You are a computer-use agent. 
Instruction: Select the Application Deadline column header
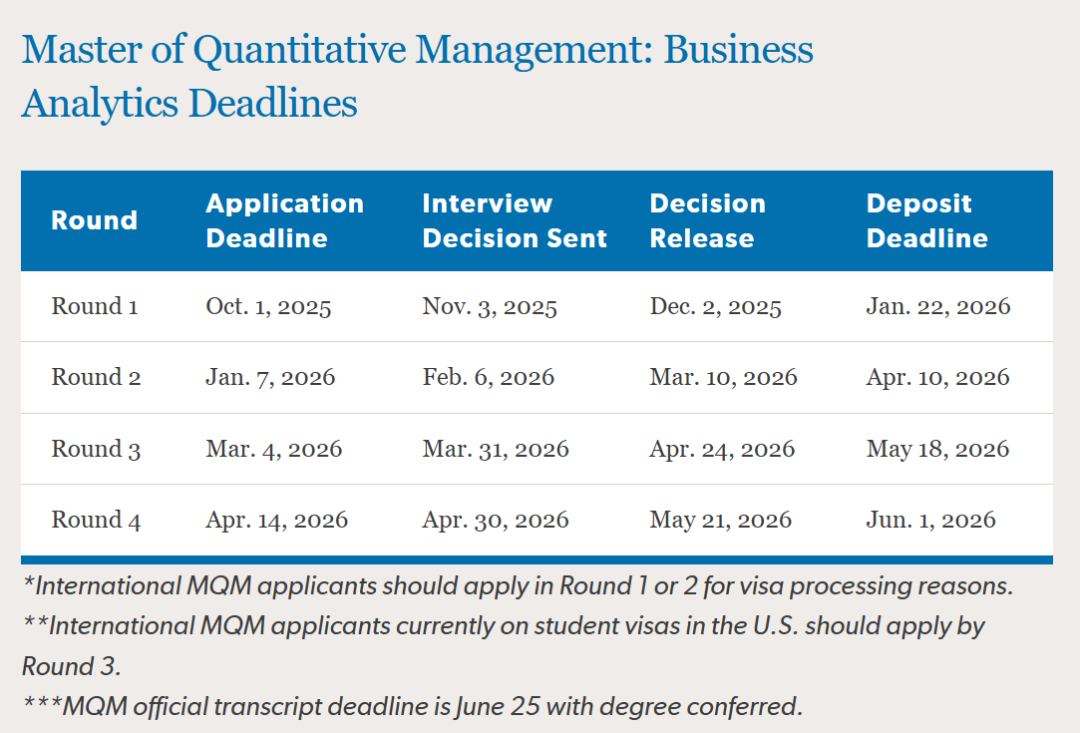pyautogui.click(x=285, y=221)
